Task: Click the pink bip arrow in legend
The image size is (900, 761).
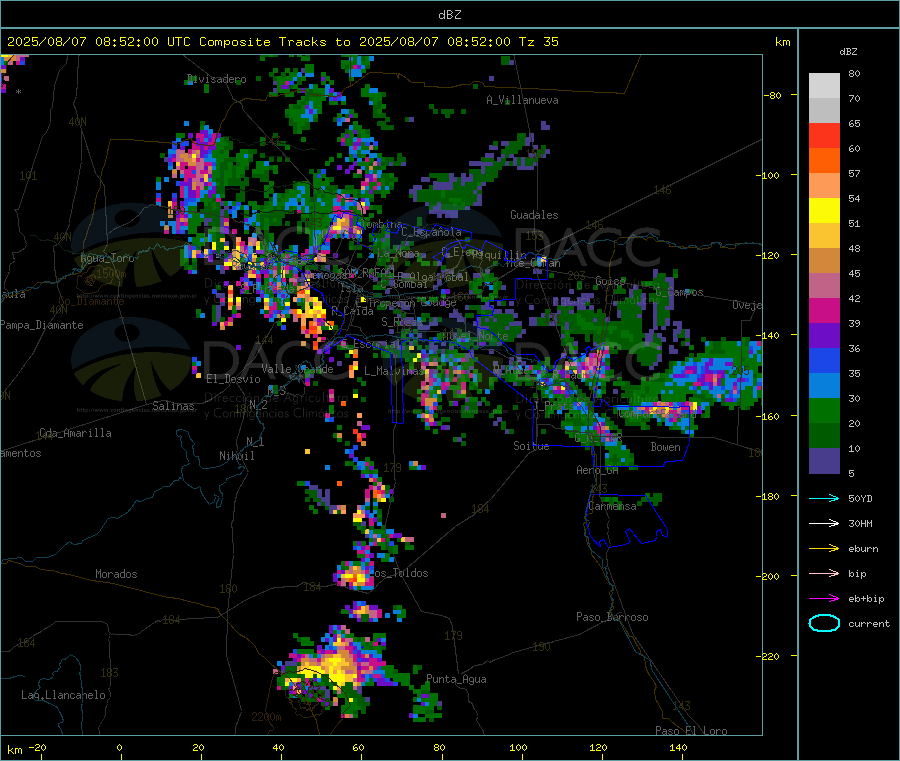Action: click(824, 573)
